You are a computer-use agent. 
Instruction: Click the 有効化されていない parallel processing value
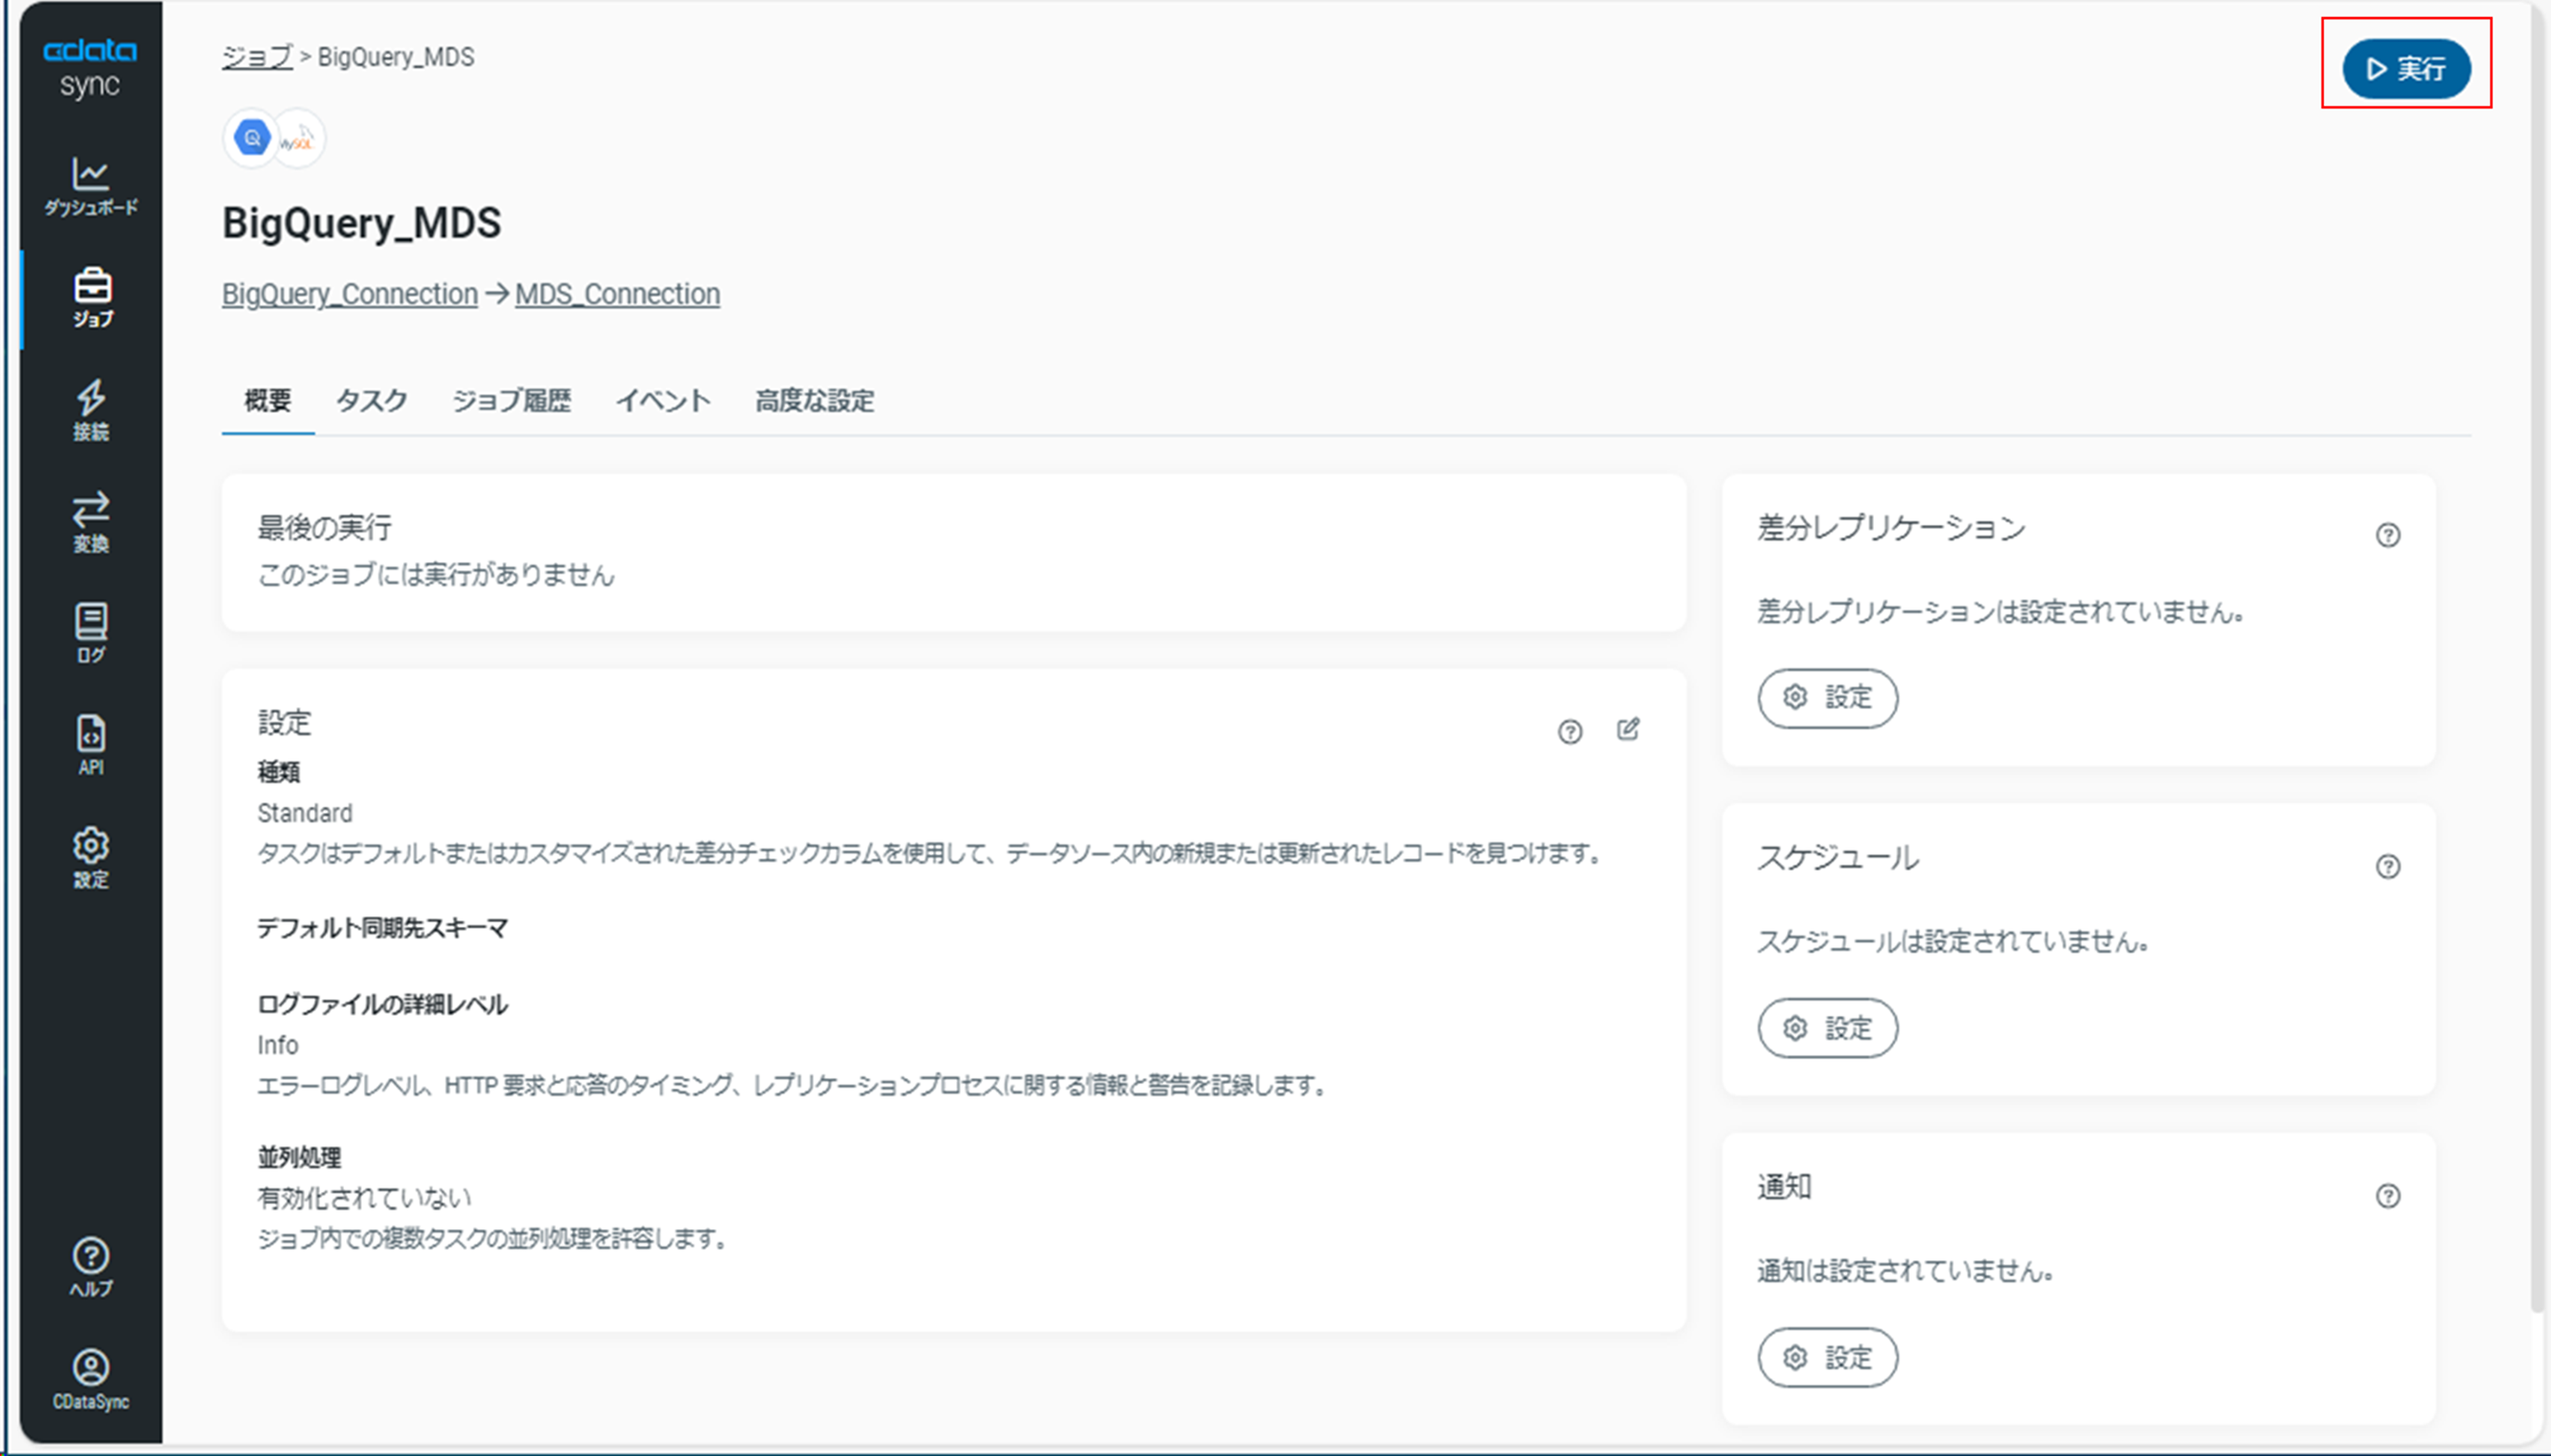coord(364,1198)
